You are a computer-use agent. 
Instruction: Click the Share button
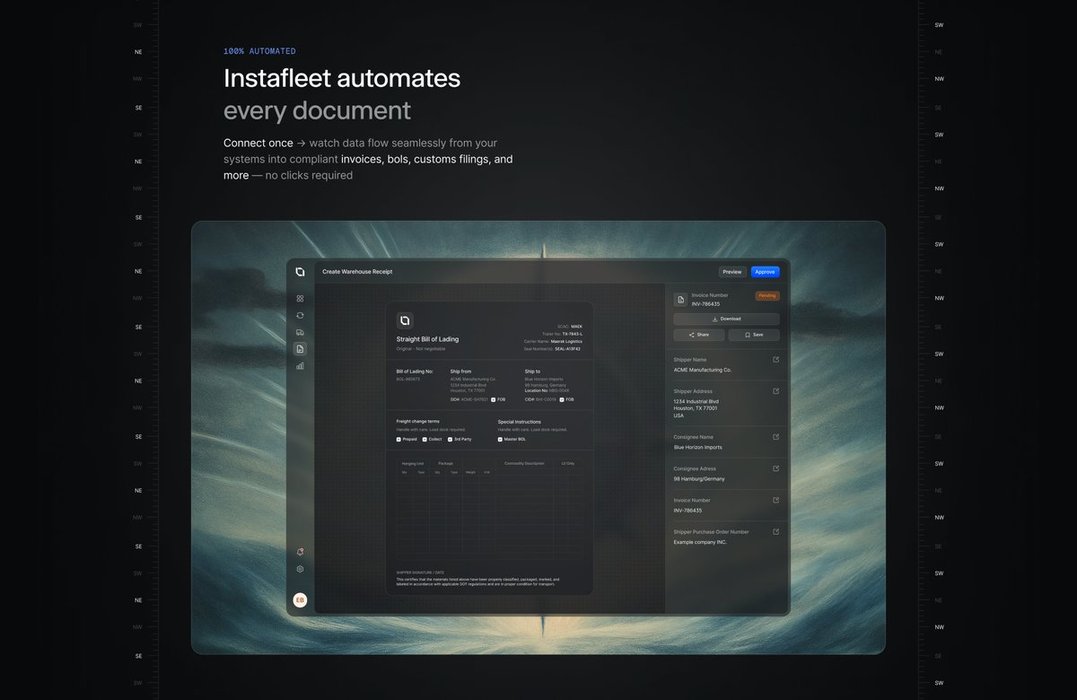coord(699,335)
